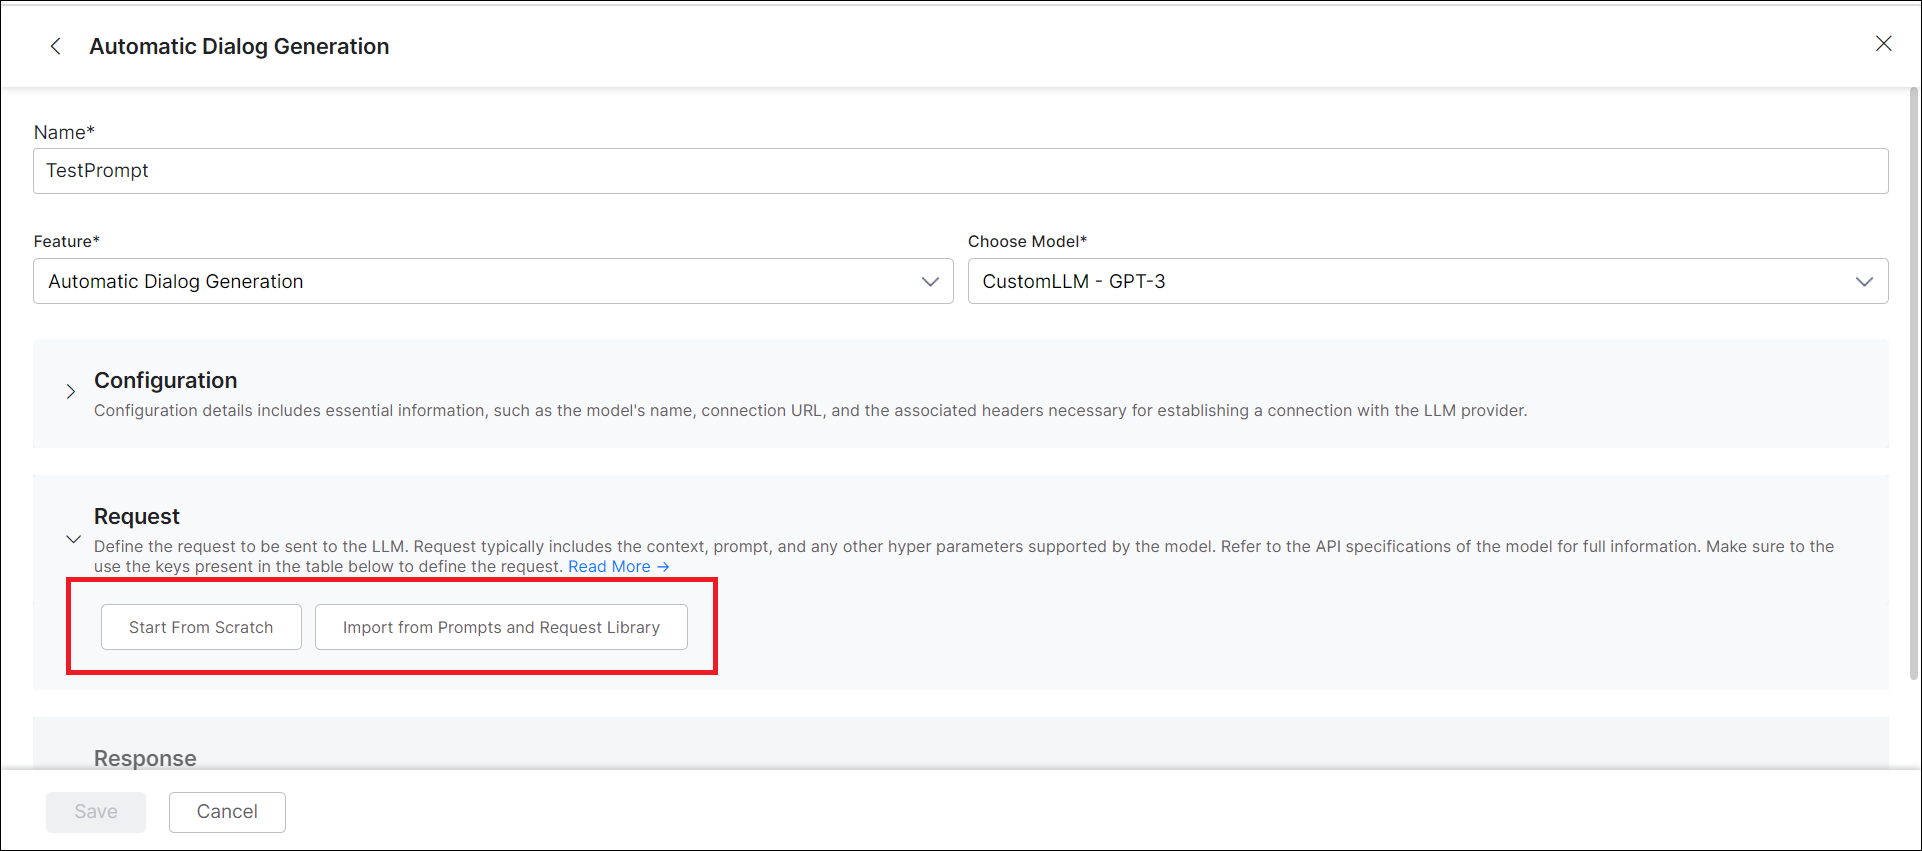
Task: Click the Automatic Dialog Generation page title
Action: click(x=239, y=46)
